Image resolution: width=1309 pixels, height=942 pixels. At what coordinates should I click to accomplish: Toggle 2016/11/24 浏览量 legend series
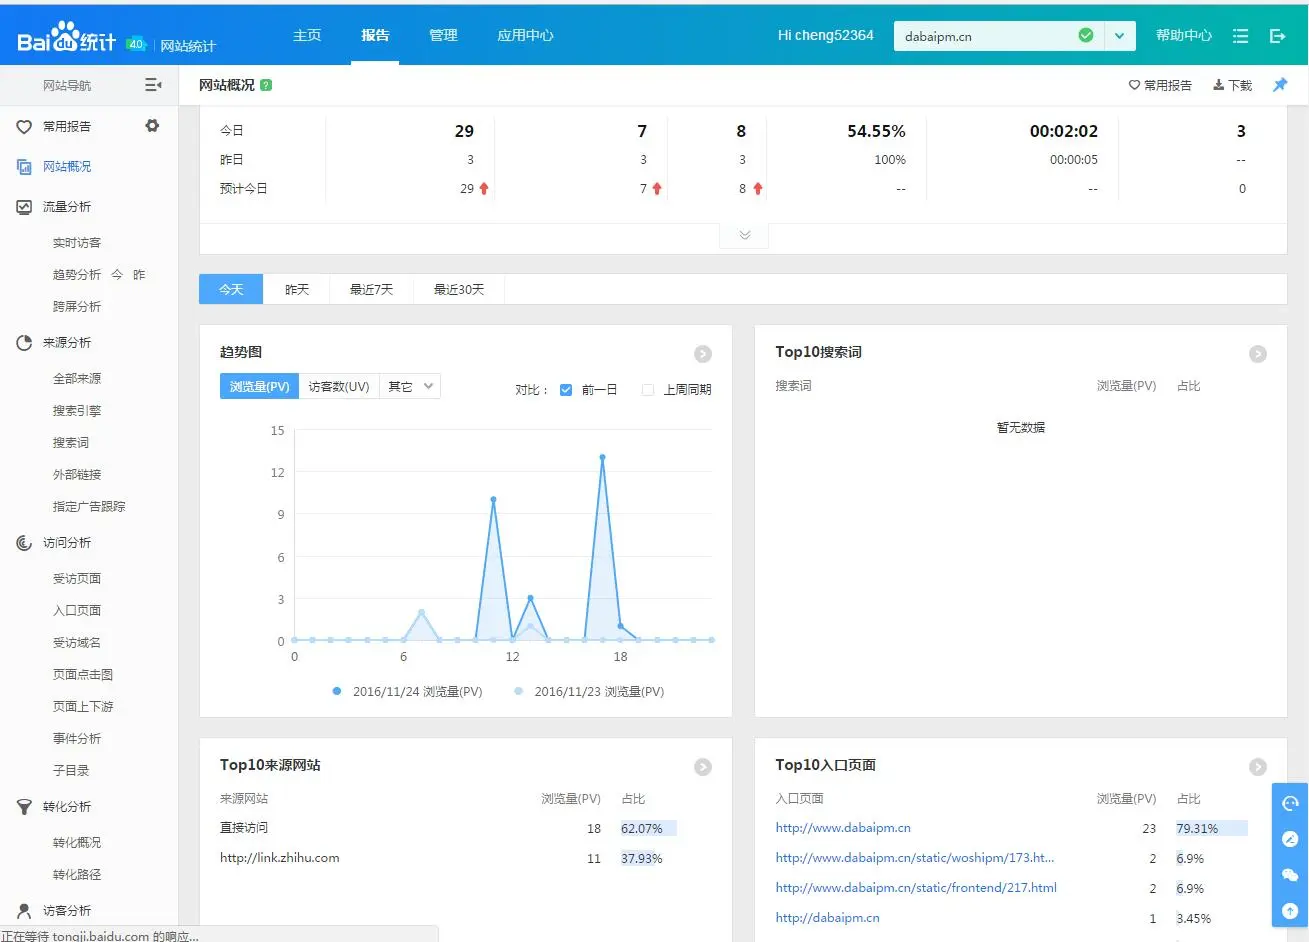point(407,691)
